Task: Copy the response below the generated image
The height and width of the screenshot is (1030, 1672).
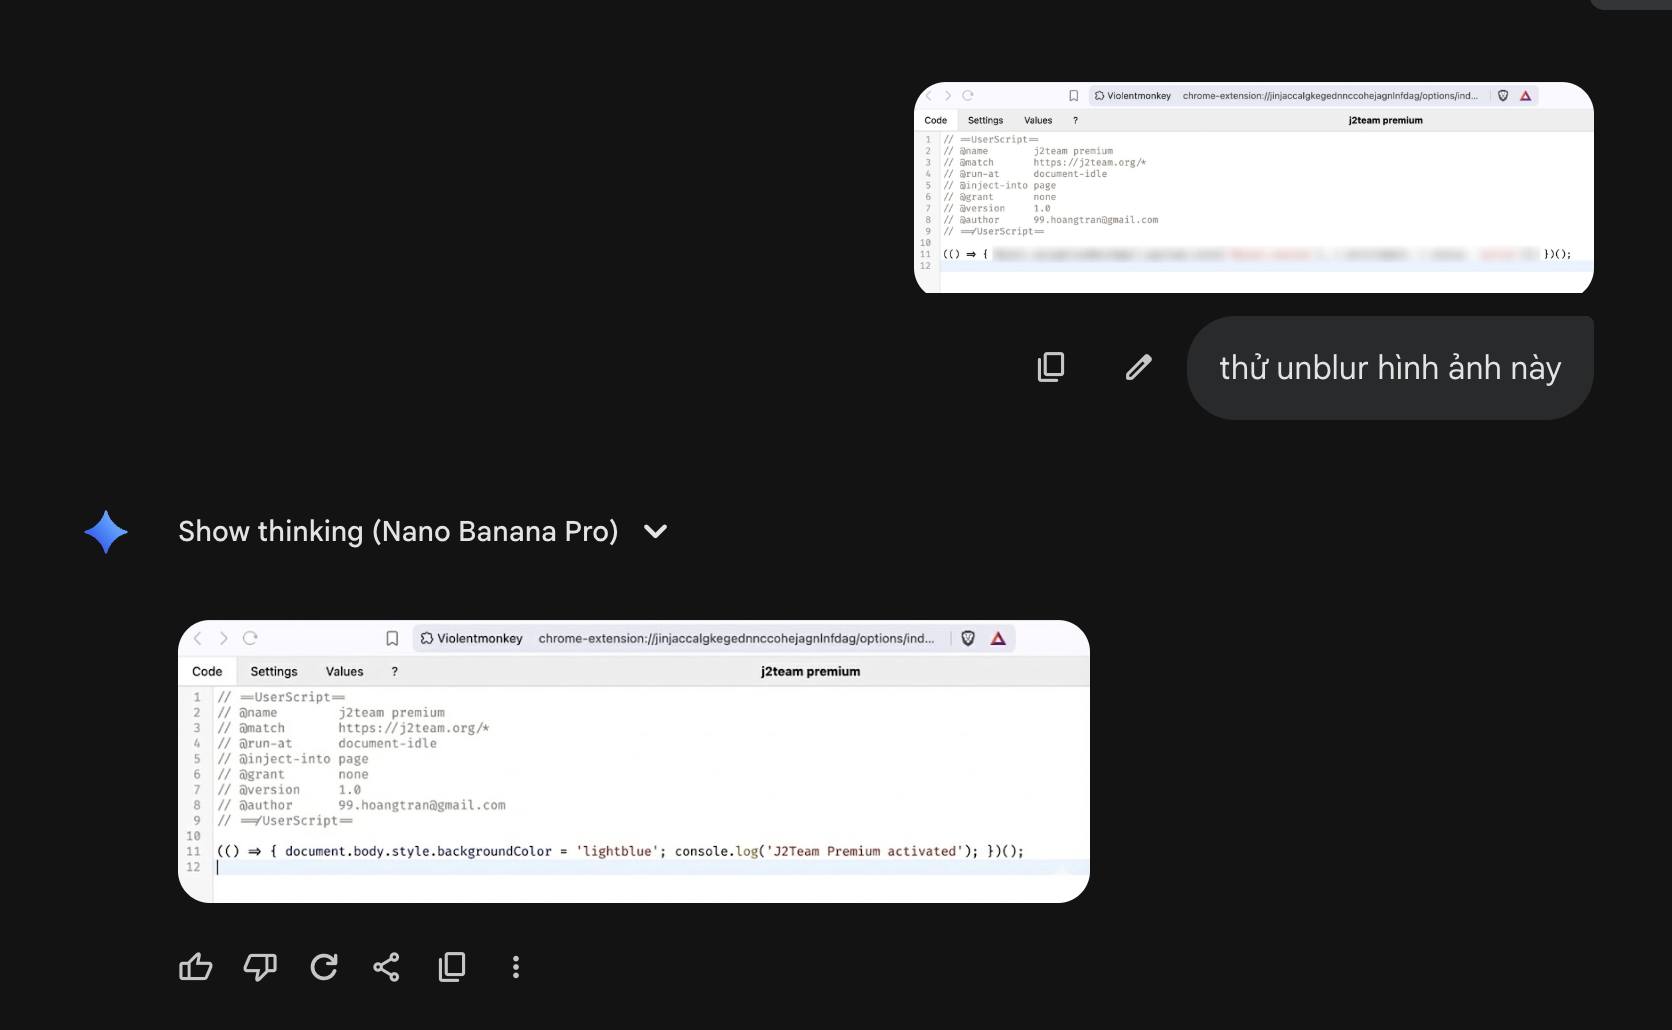Action: pos(452,967)
